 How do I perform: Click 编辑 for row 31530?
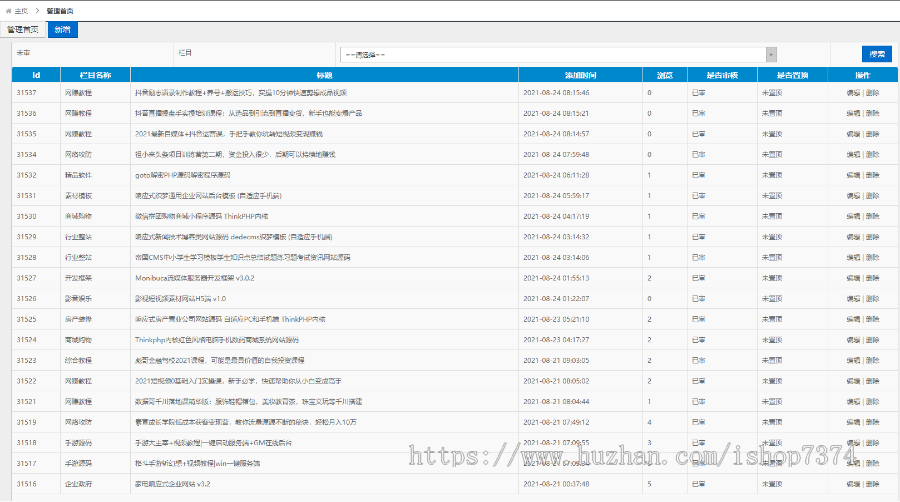pyautogui.click(x=853, y=217)
